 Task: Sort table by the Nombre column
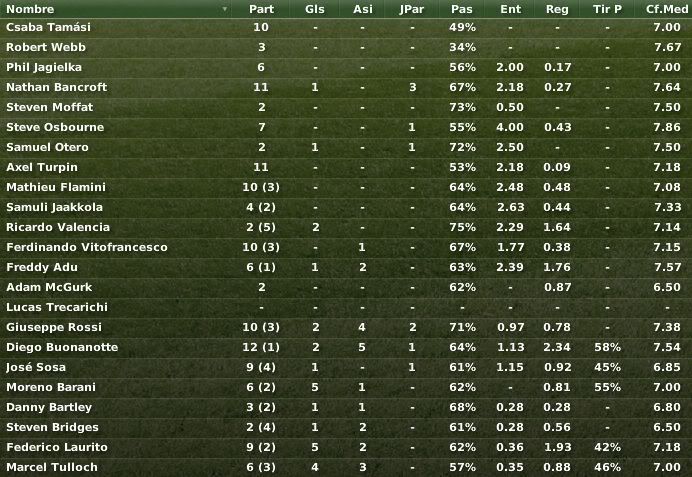(x=30, y=9)
